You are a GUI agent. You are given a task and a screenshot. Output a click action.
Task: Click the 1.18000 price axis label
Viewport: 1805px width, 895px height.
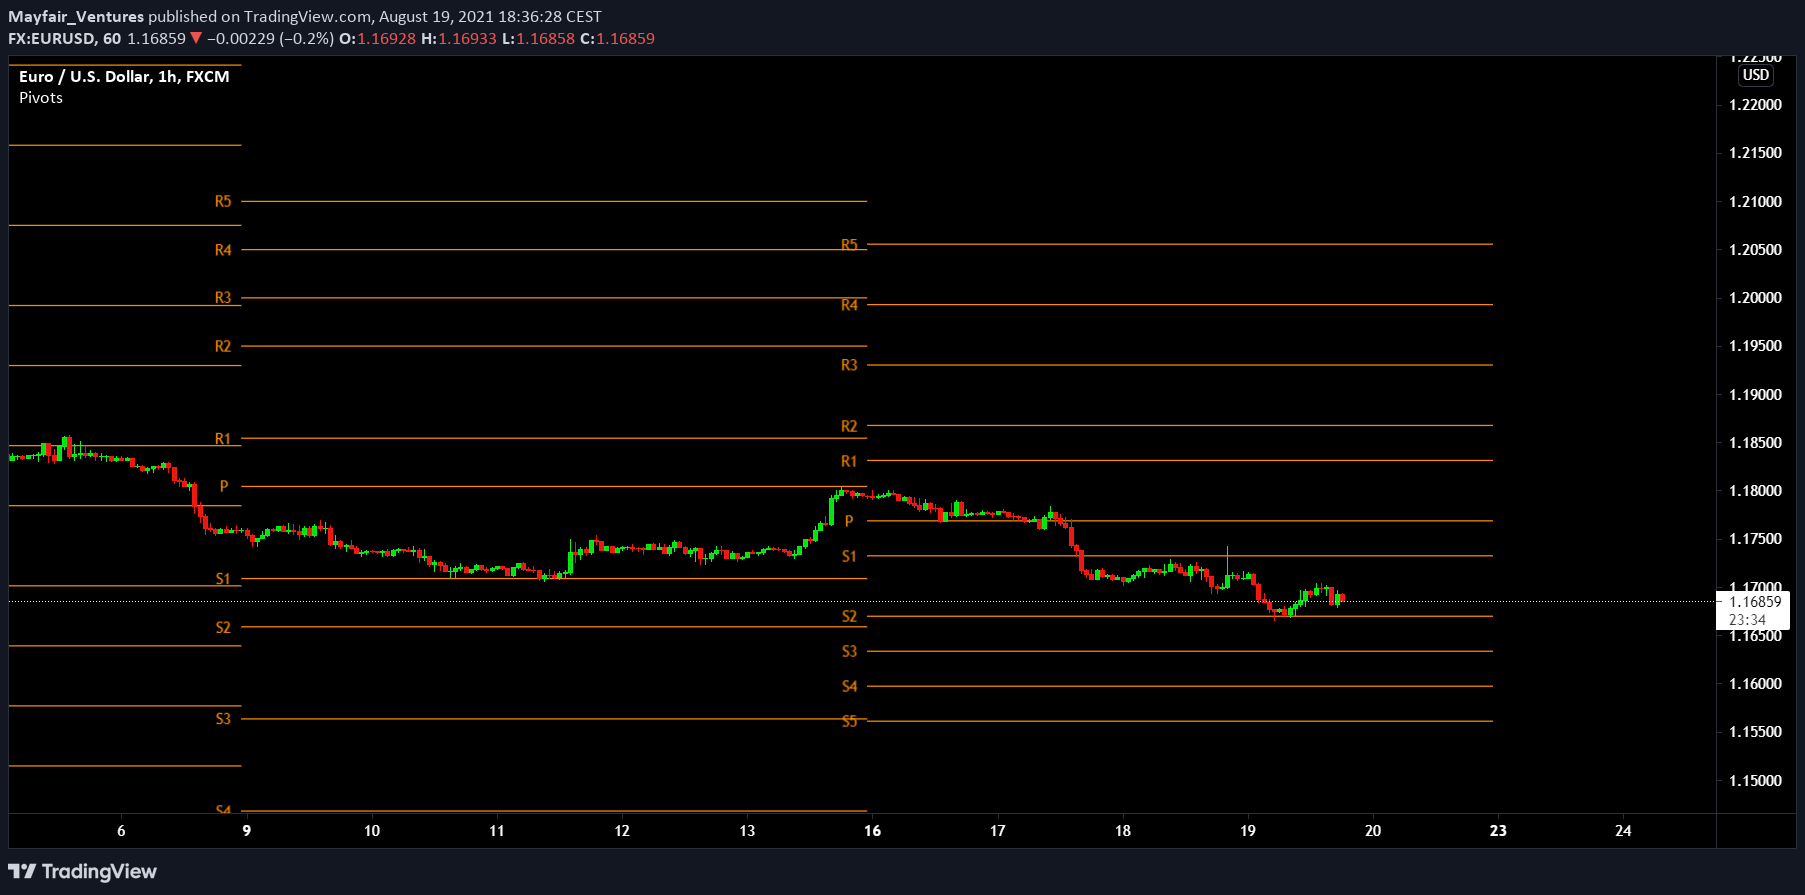pos(1755,491)
